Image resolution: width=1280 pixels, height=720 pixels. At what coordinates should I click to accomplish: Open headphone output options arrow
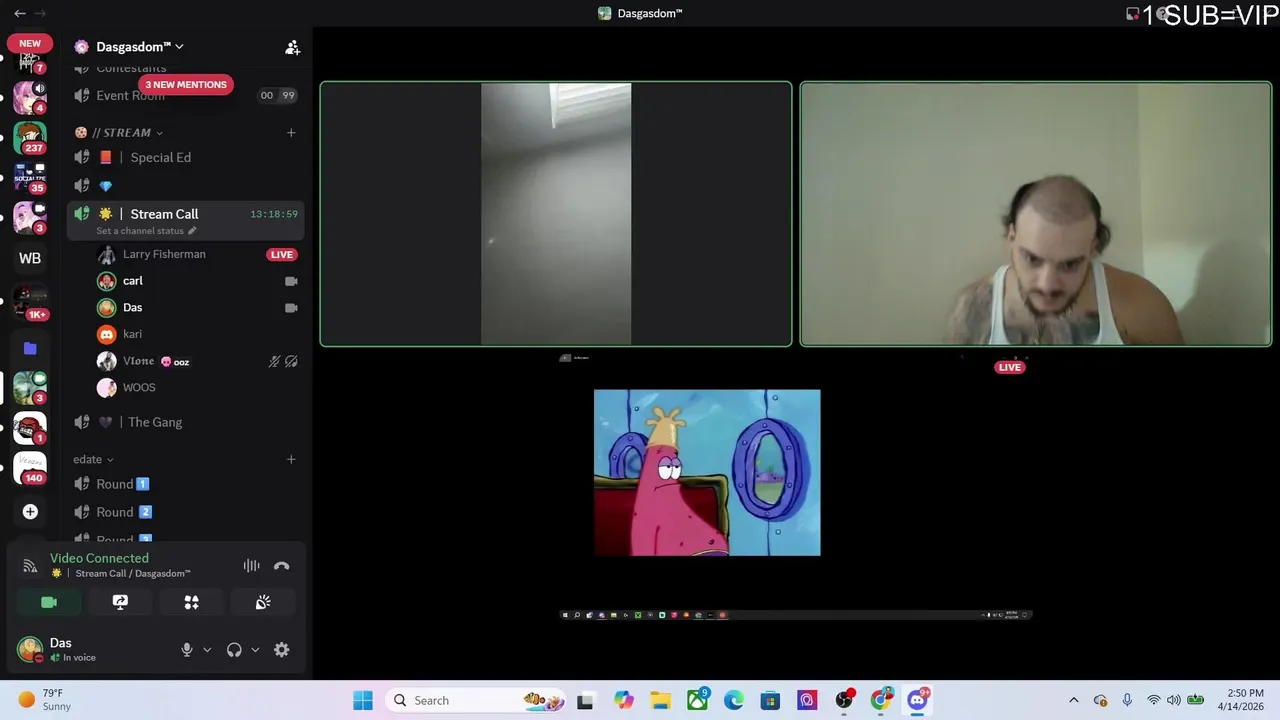255,650
